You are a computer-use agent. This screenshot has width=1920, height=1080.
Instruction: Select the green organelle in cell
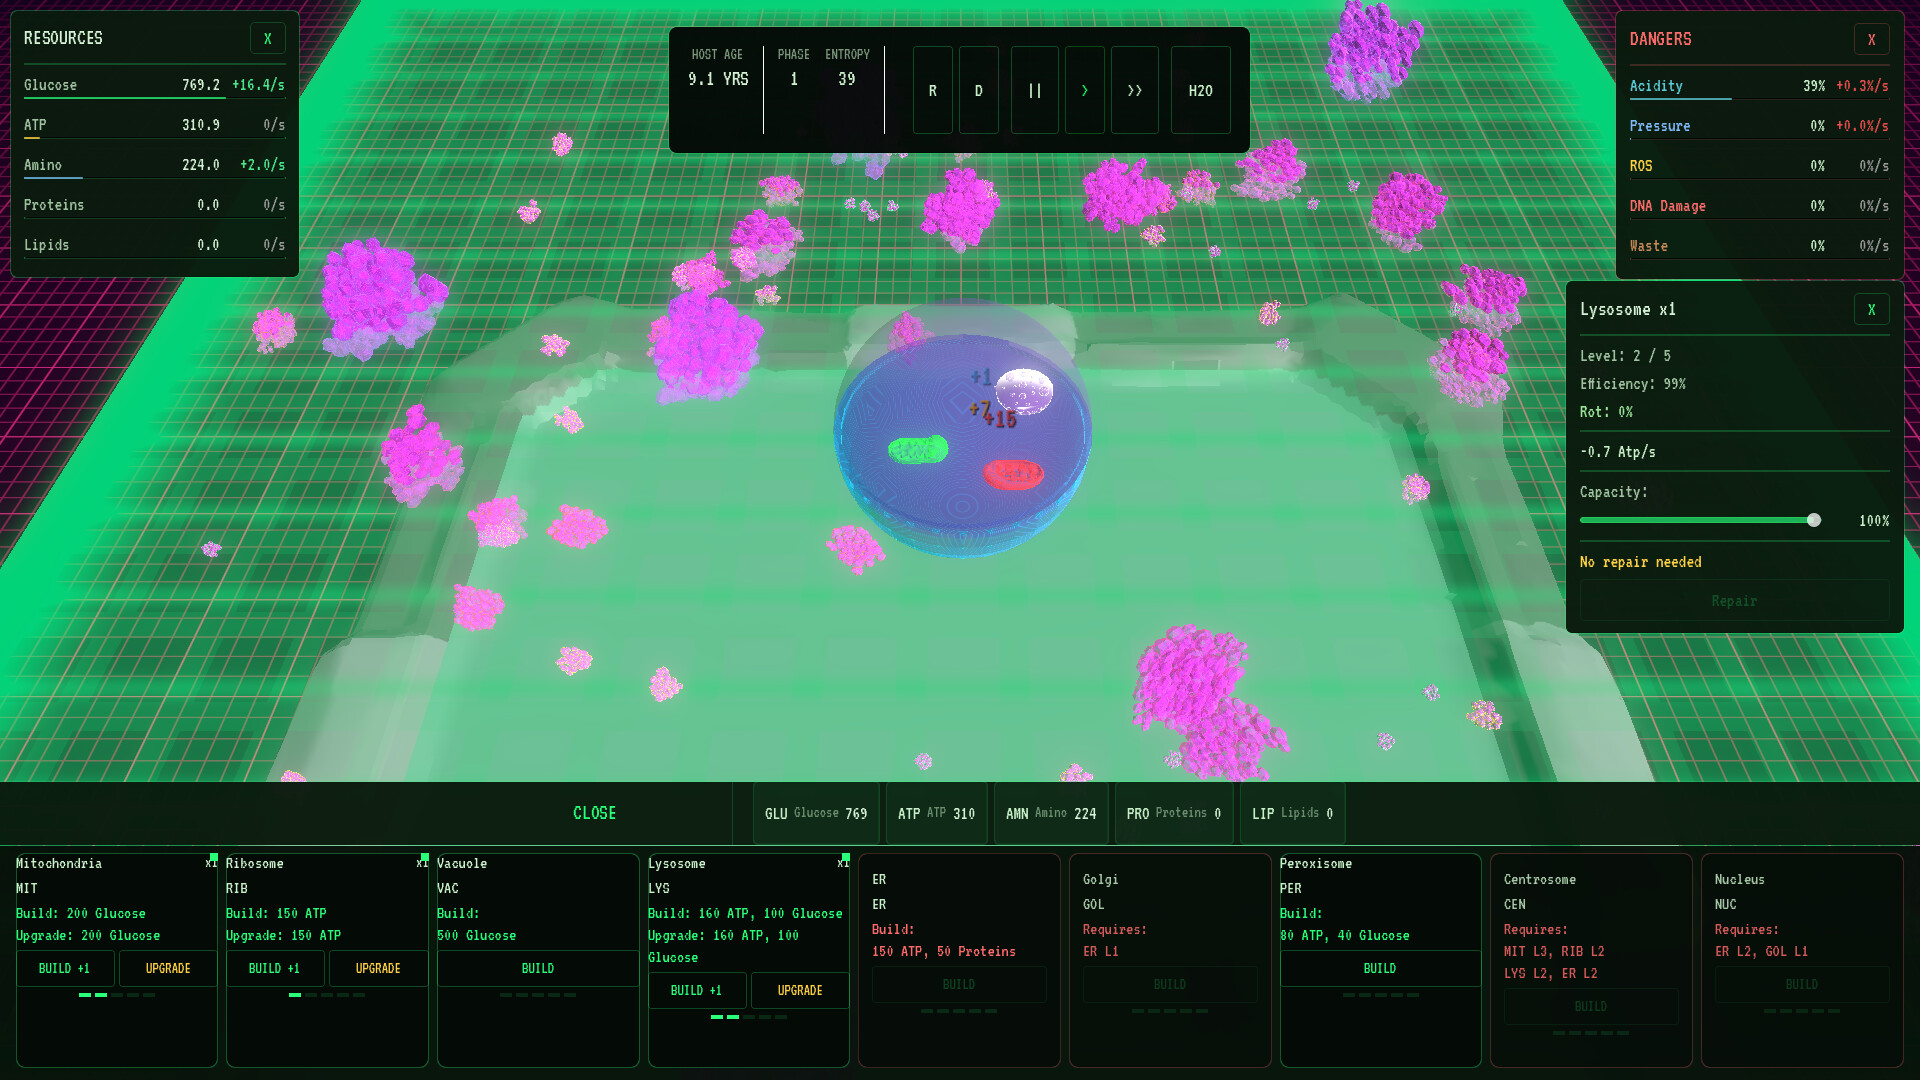(x=918, y=450)
